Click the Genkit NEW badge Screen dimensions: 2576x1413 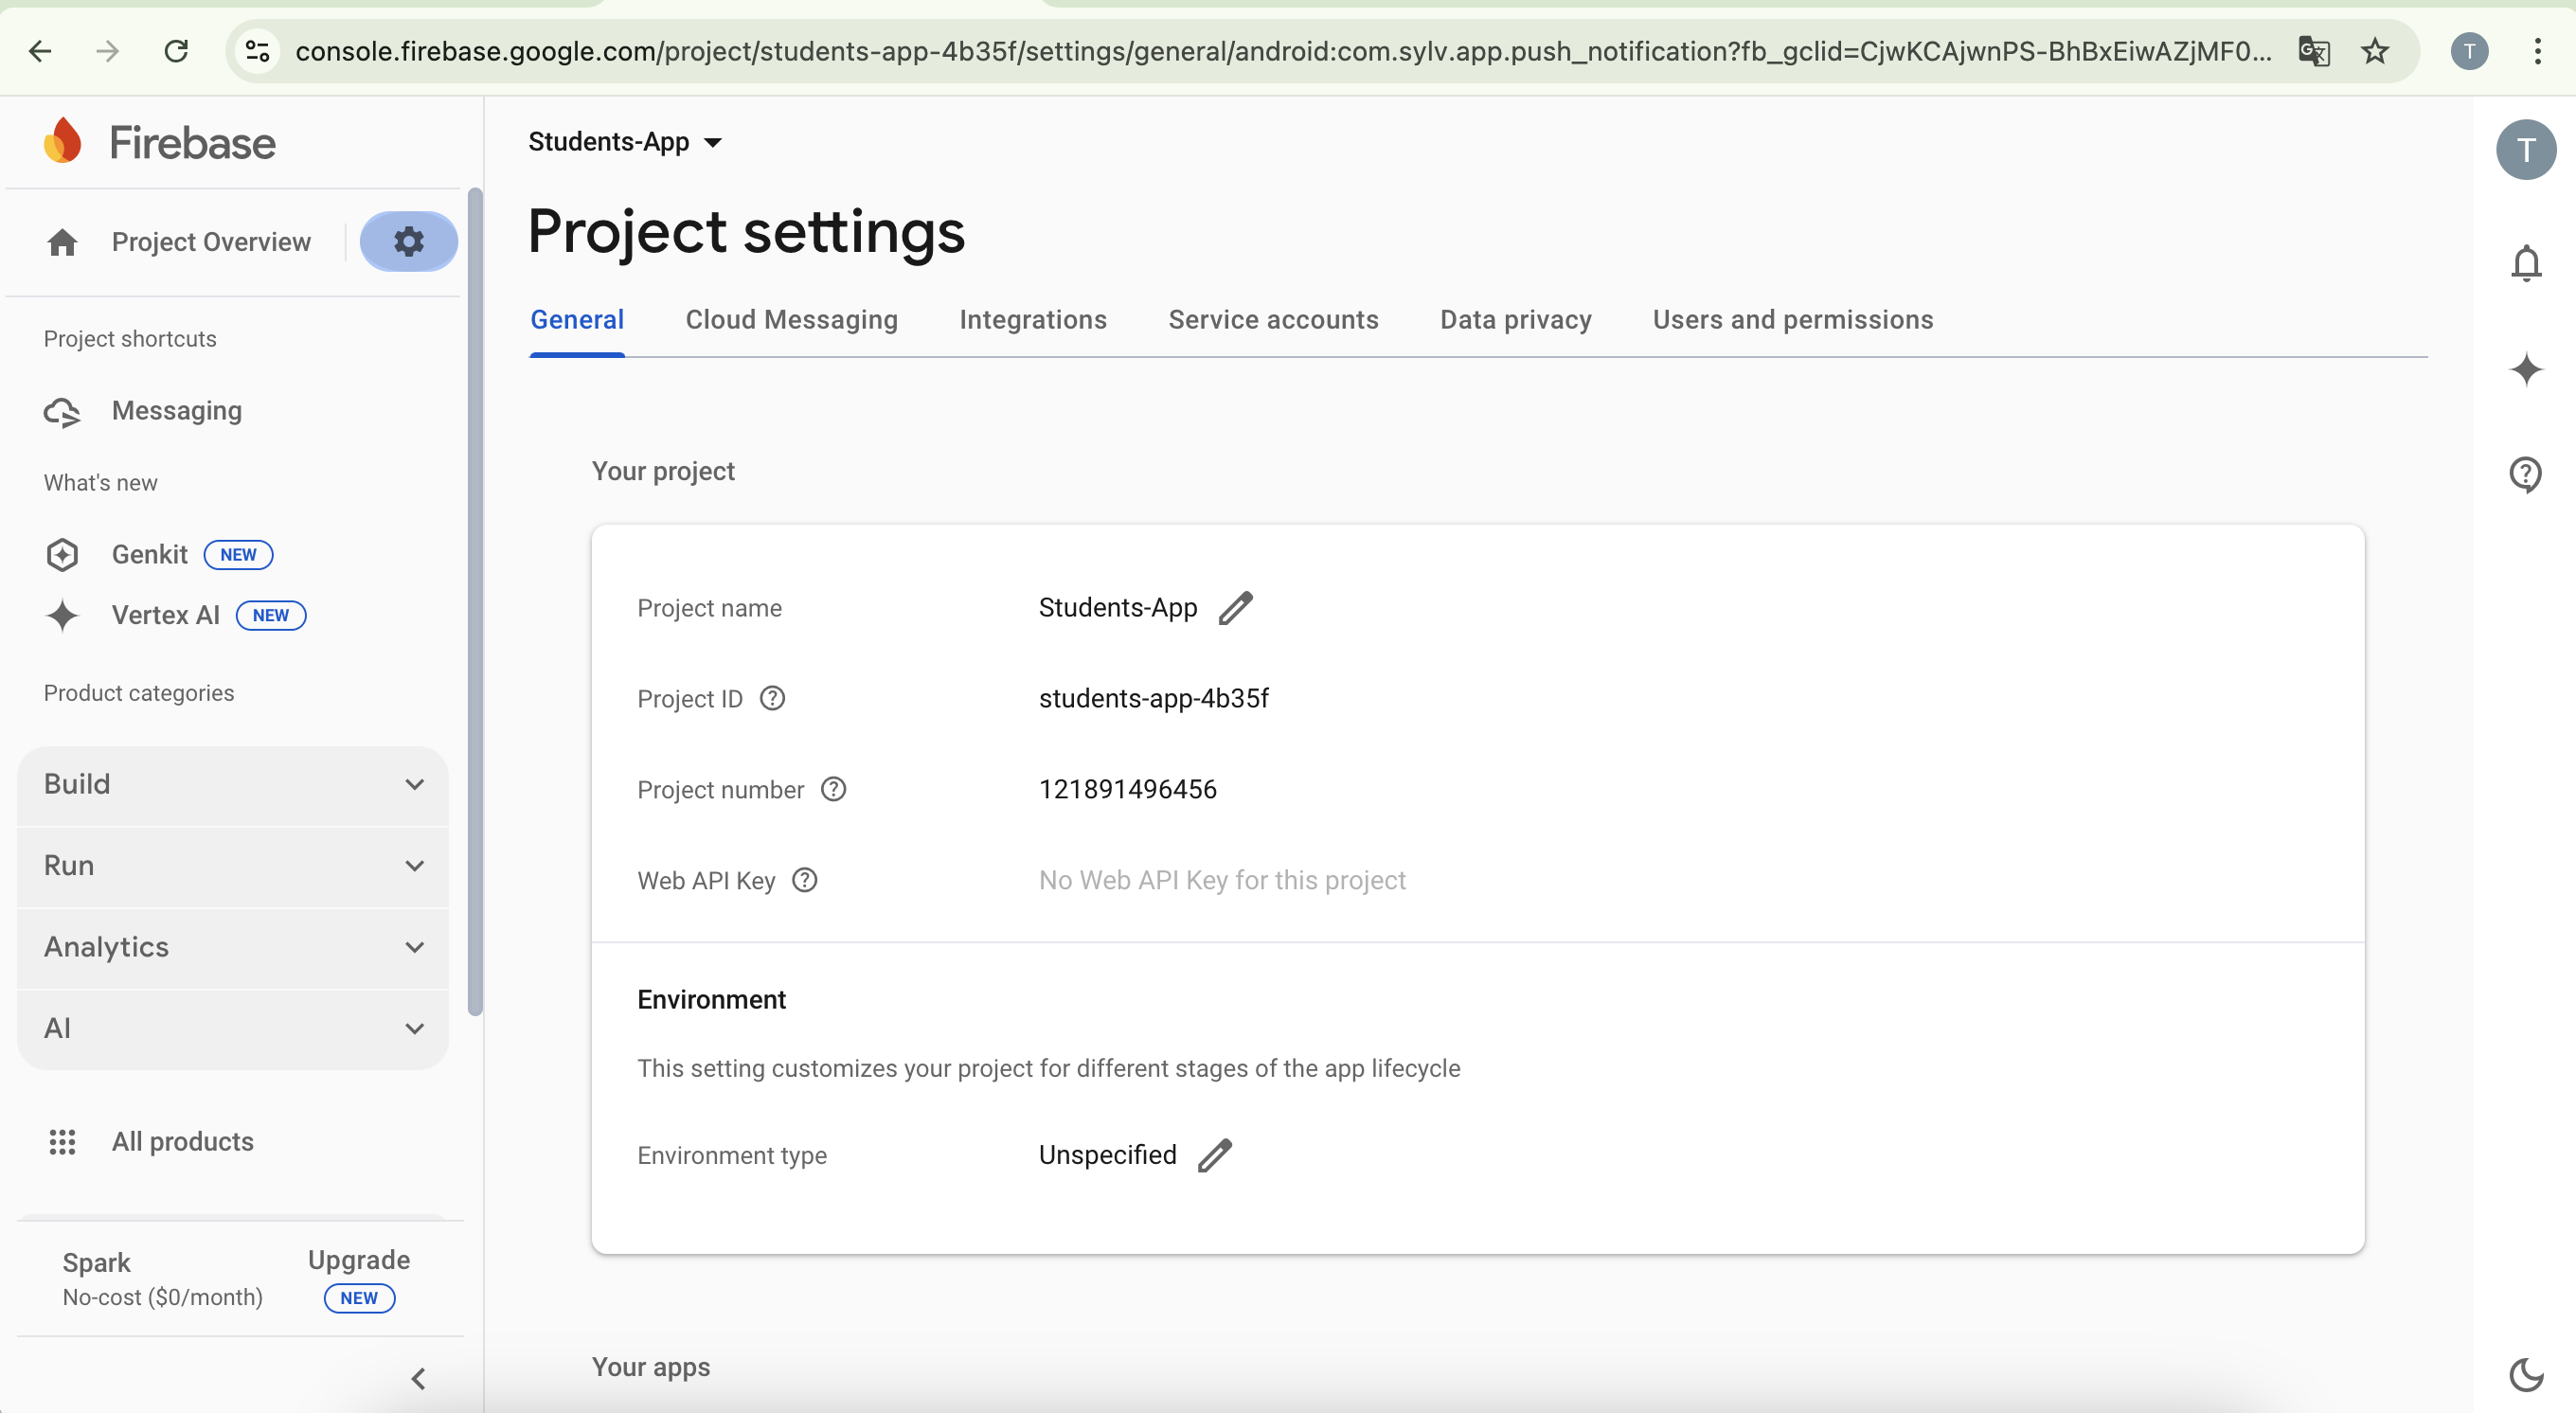tap(238, 554)
